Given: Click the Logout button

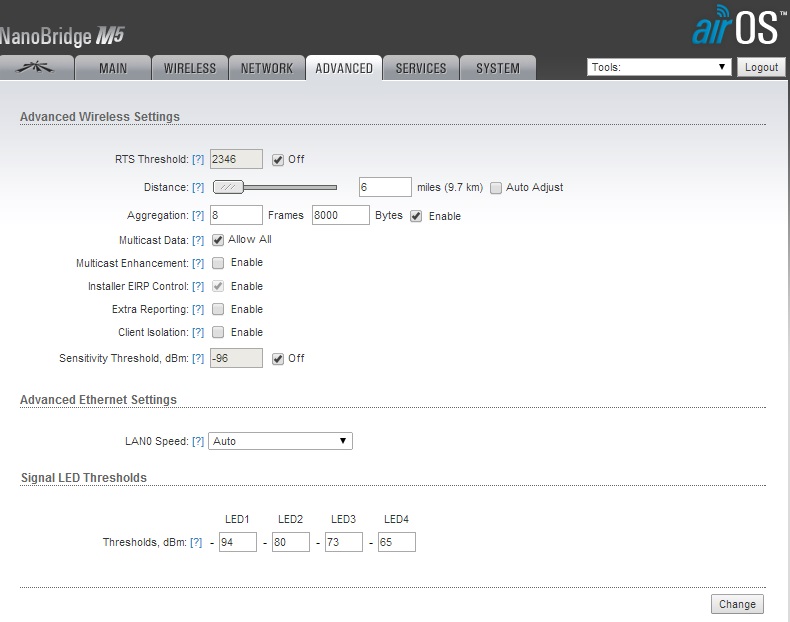Looking at the screenshot, I should pyautogui.click(x=761, y=67).
